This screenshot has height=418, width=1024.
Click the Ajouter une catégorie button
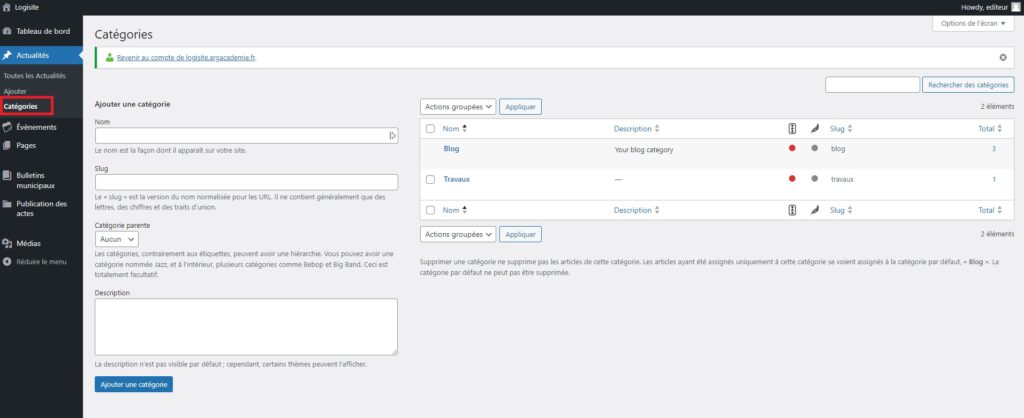point(133,384)
